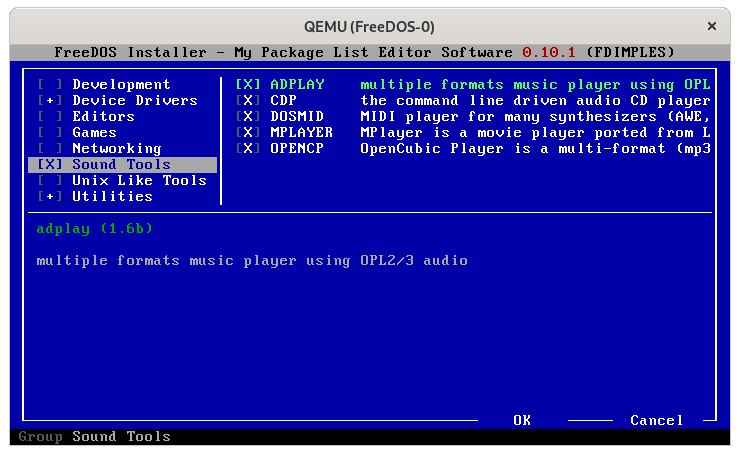Select the MPlayer movie player description

535,133
